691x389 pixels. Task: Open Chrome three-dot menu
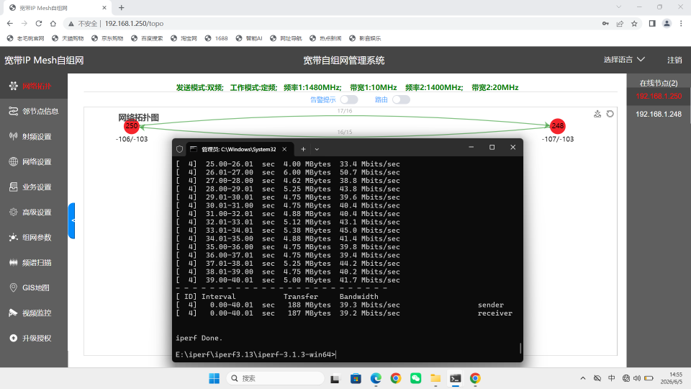click(x=681, y=23)
